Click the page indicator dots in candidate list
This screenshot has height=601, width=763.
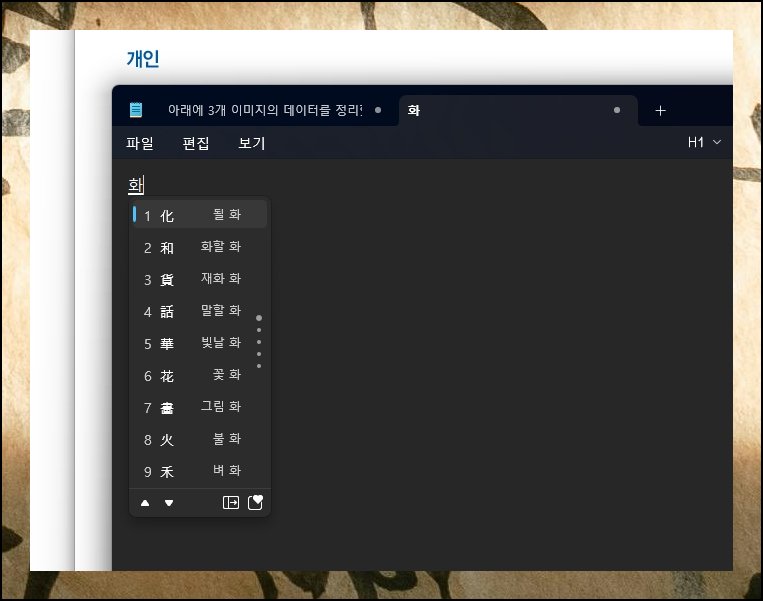click(259, 342)
